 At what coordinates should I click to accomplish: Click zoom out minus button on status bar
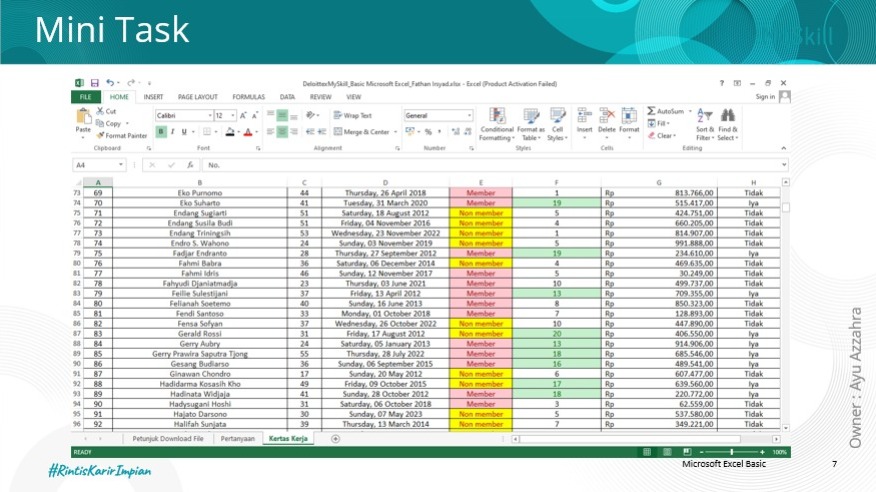pos(702,452)
